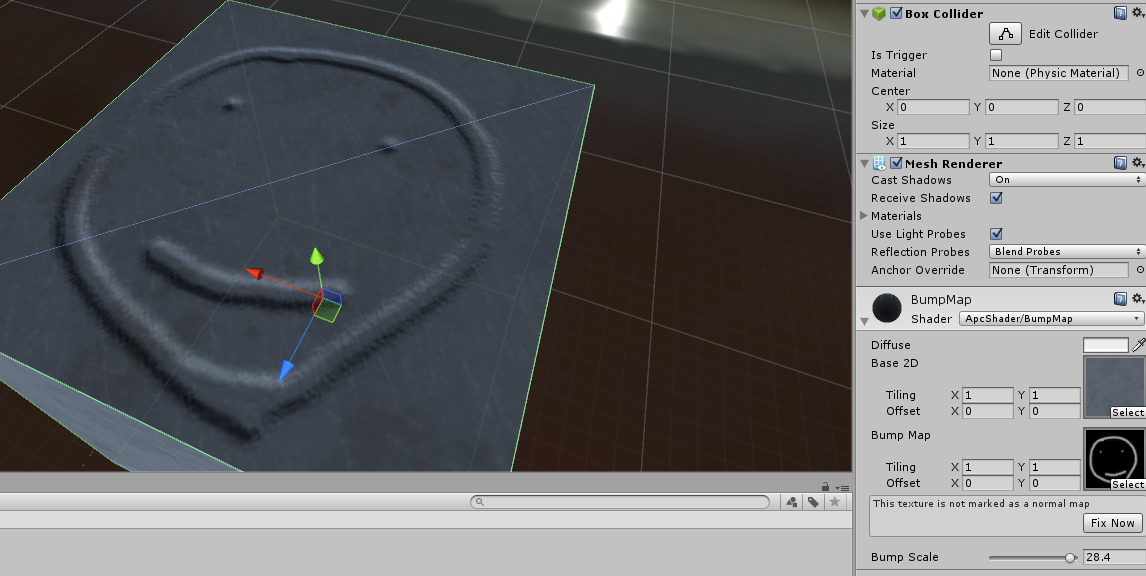Click Select on Base 2D texture
The height and width of the screenshot is (576, 1146).
click(x=1128, y=413)
